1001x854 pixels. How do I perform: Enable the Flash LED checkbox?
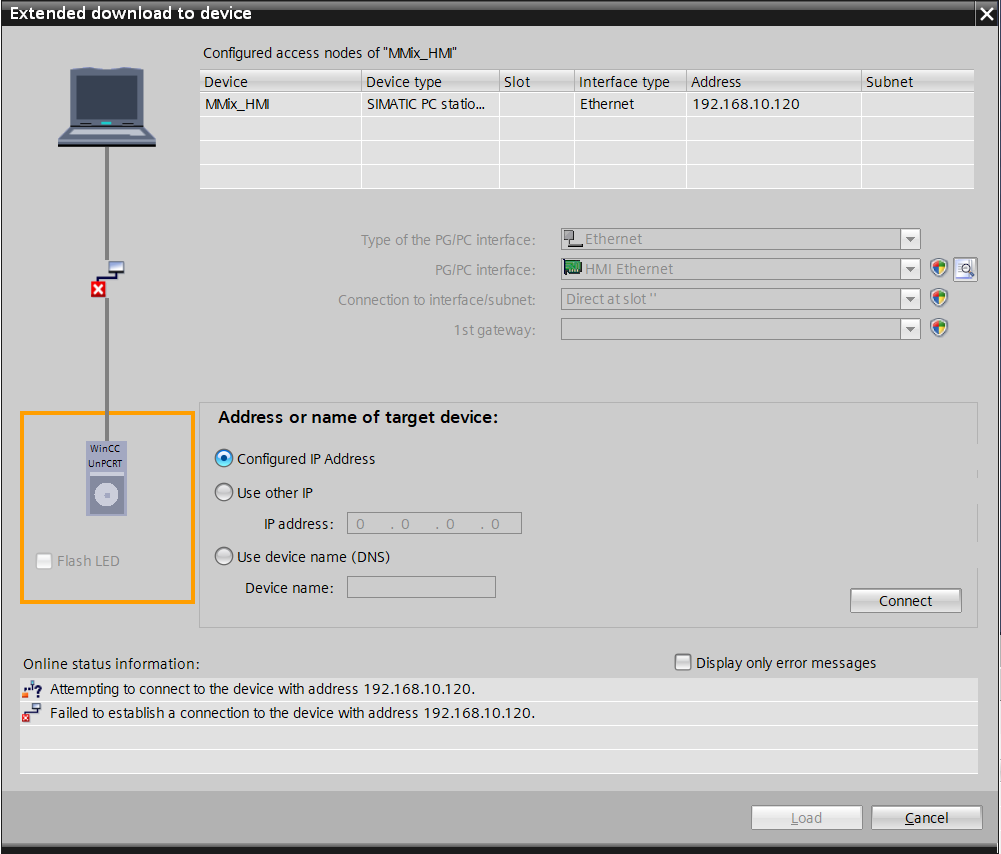click(44, 561)
